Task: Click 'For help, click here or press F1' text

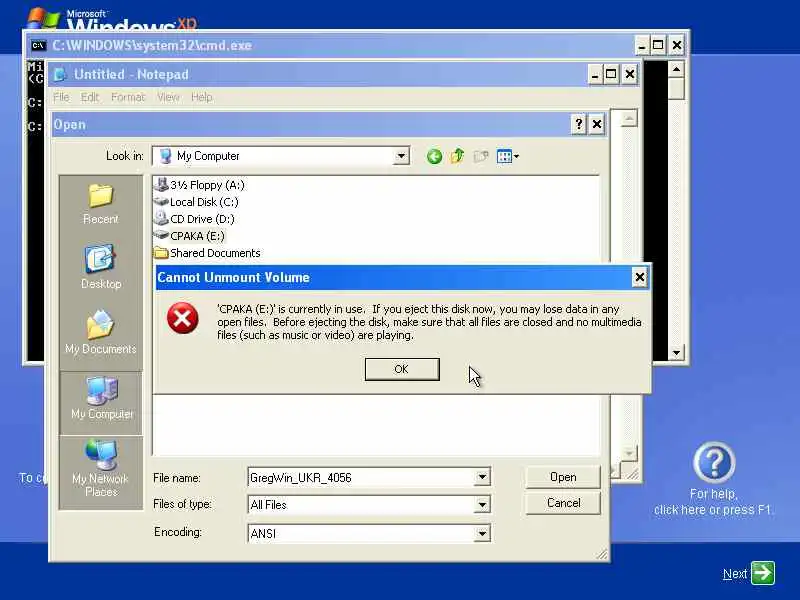Action: [713, 502]
